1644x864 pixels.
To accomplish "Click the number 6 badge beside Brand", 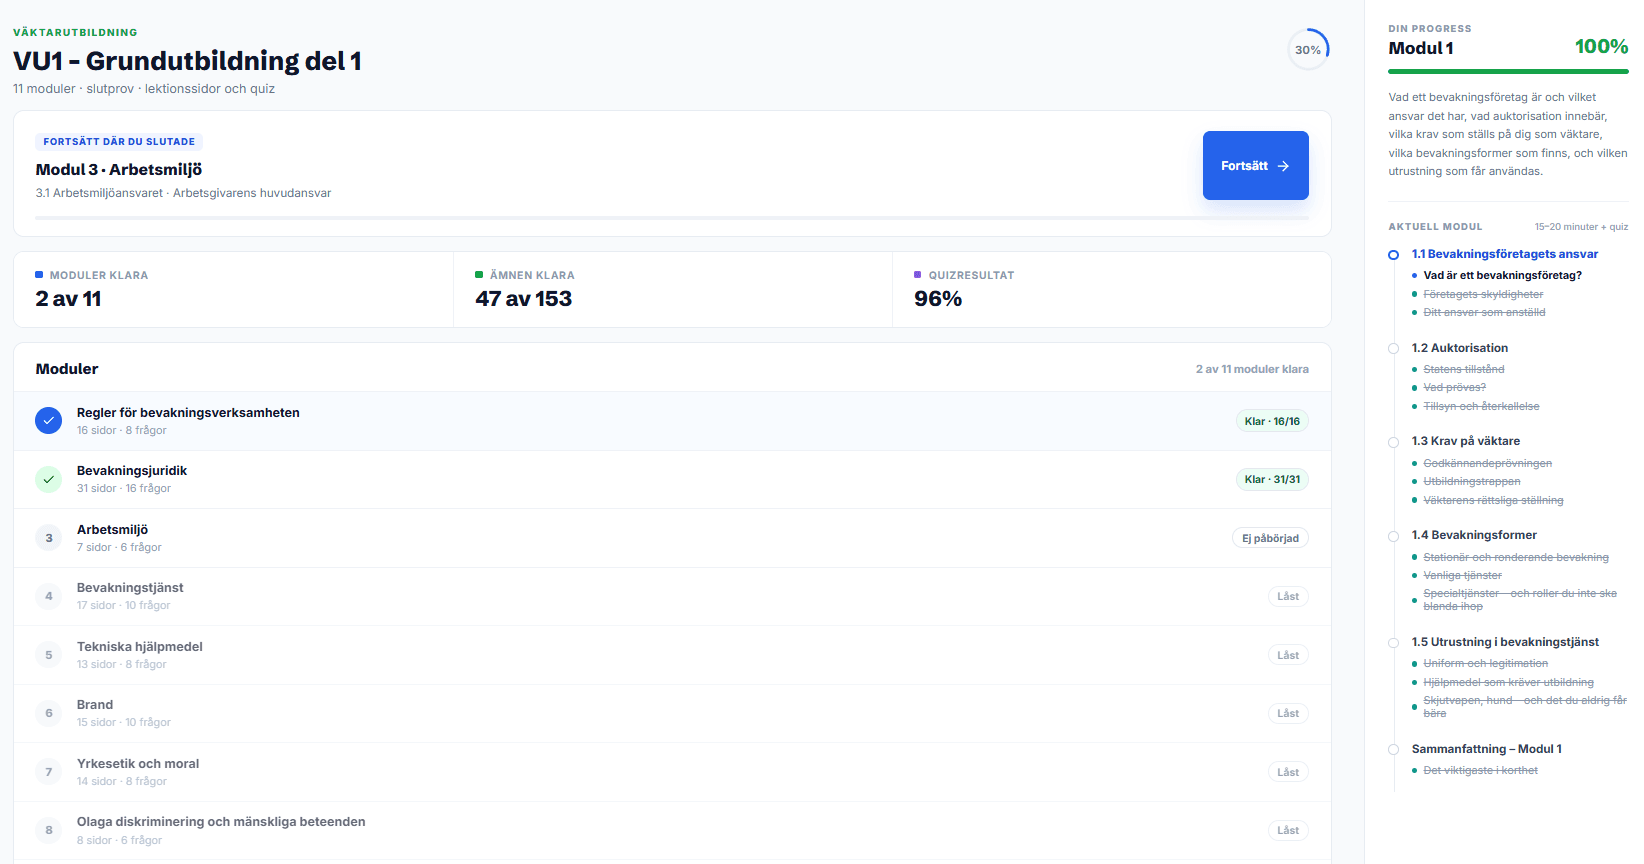I will pos(48,713).
